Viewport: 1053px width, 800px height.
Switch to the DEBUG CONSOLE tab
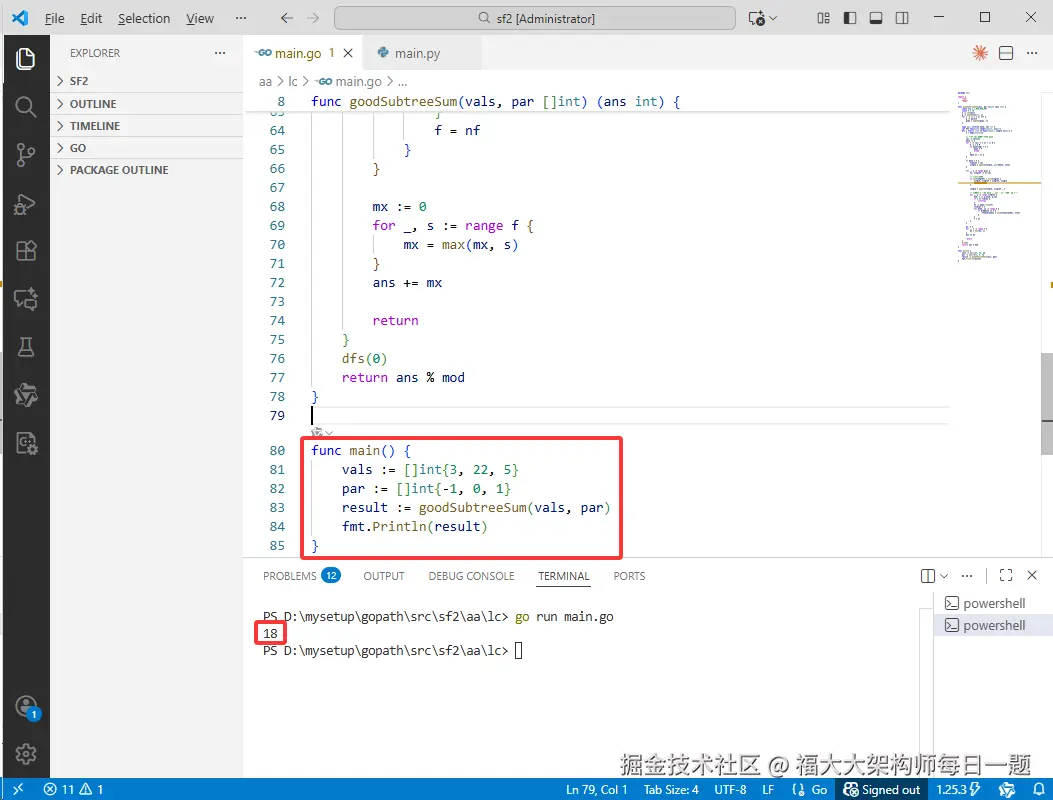point(471,576)
